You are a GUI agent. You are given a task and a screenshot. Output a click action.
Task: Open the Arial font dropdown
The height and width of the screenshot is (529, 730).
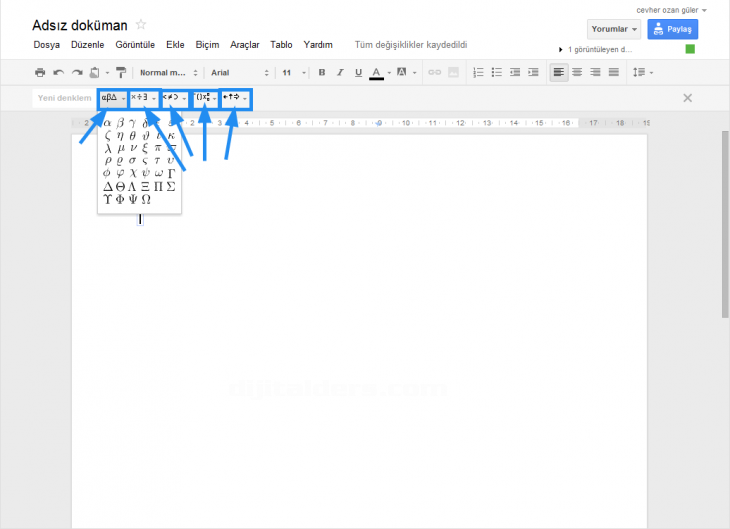[240, 73]
